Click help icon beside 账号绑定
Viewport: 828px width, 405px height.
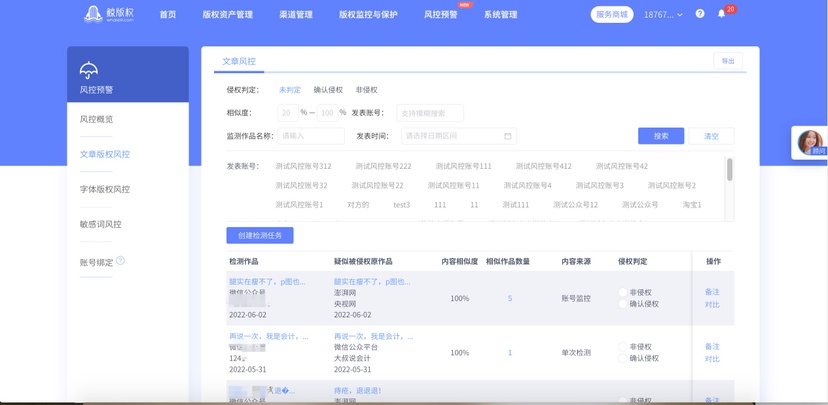click(120, 260)
